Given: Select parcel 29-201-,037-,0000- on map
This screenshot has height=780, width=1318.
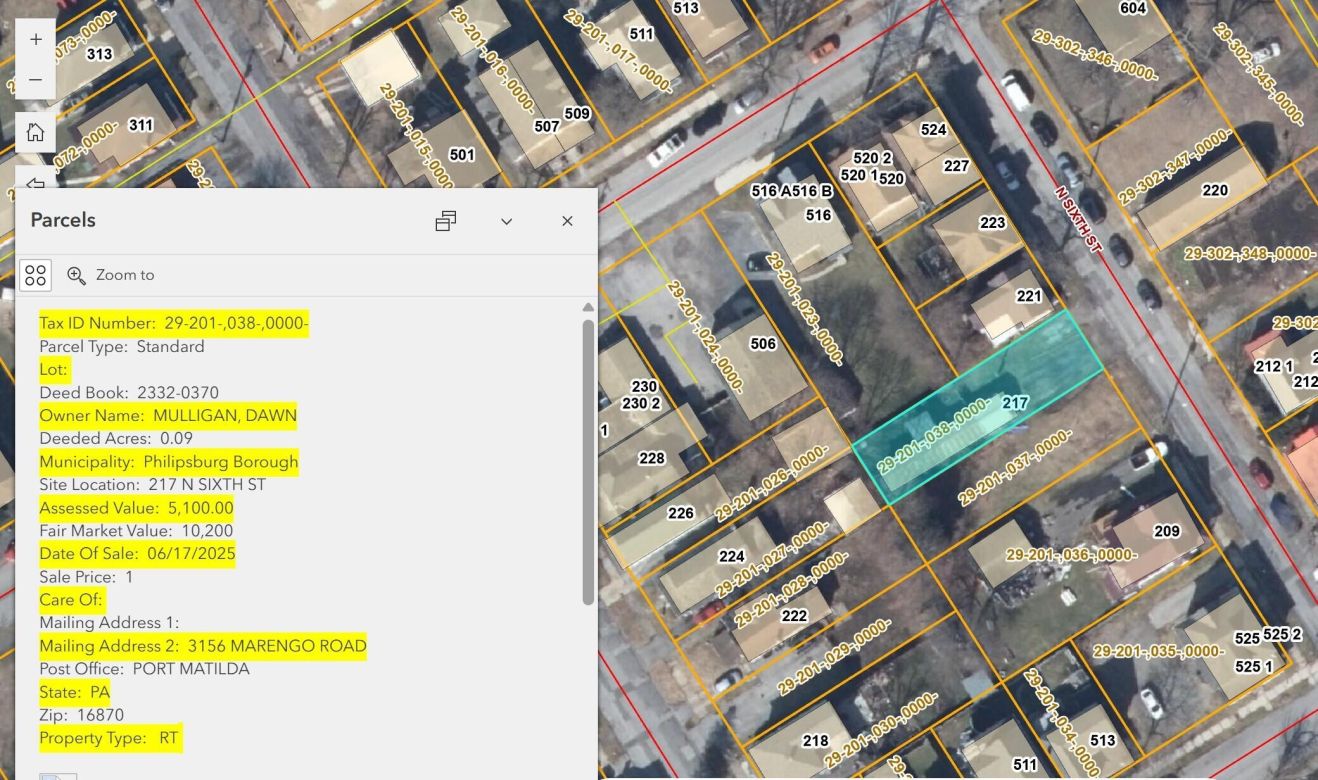Looking at the screenshot, I should [1014, 468].
